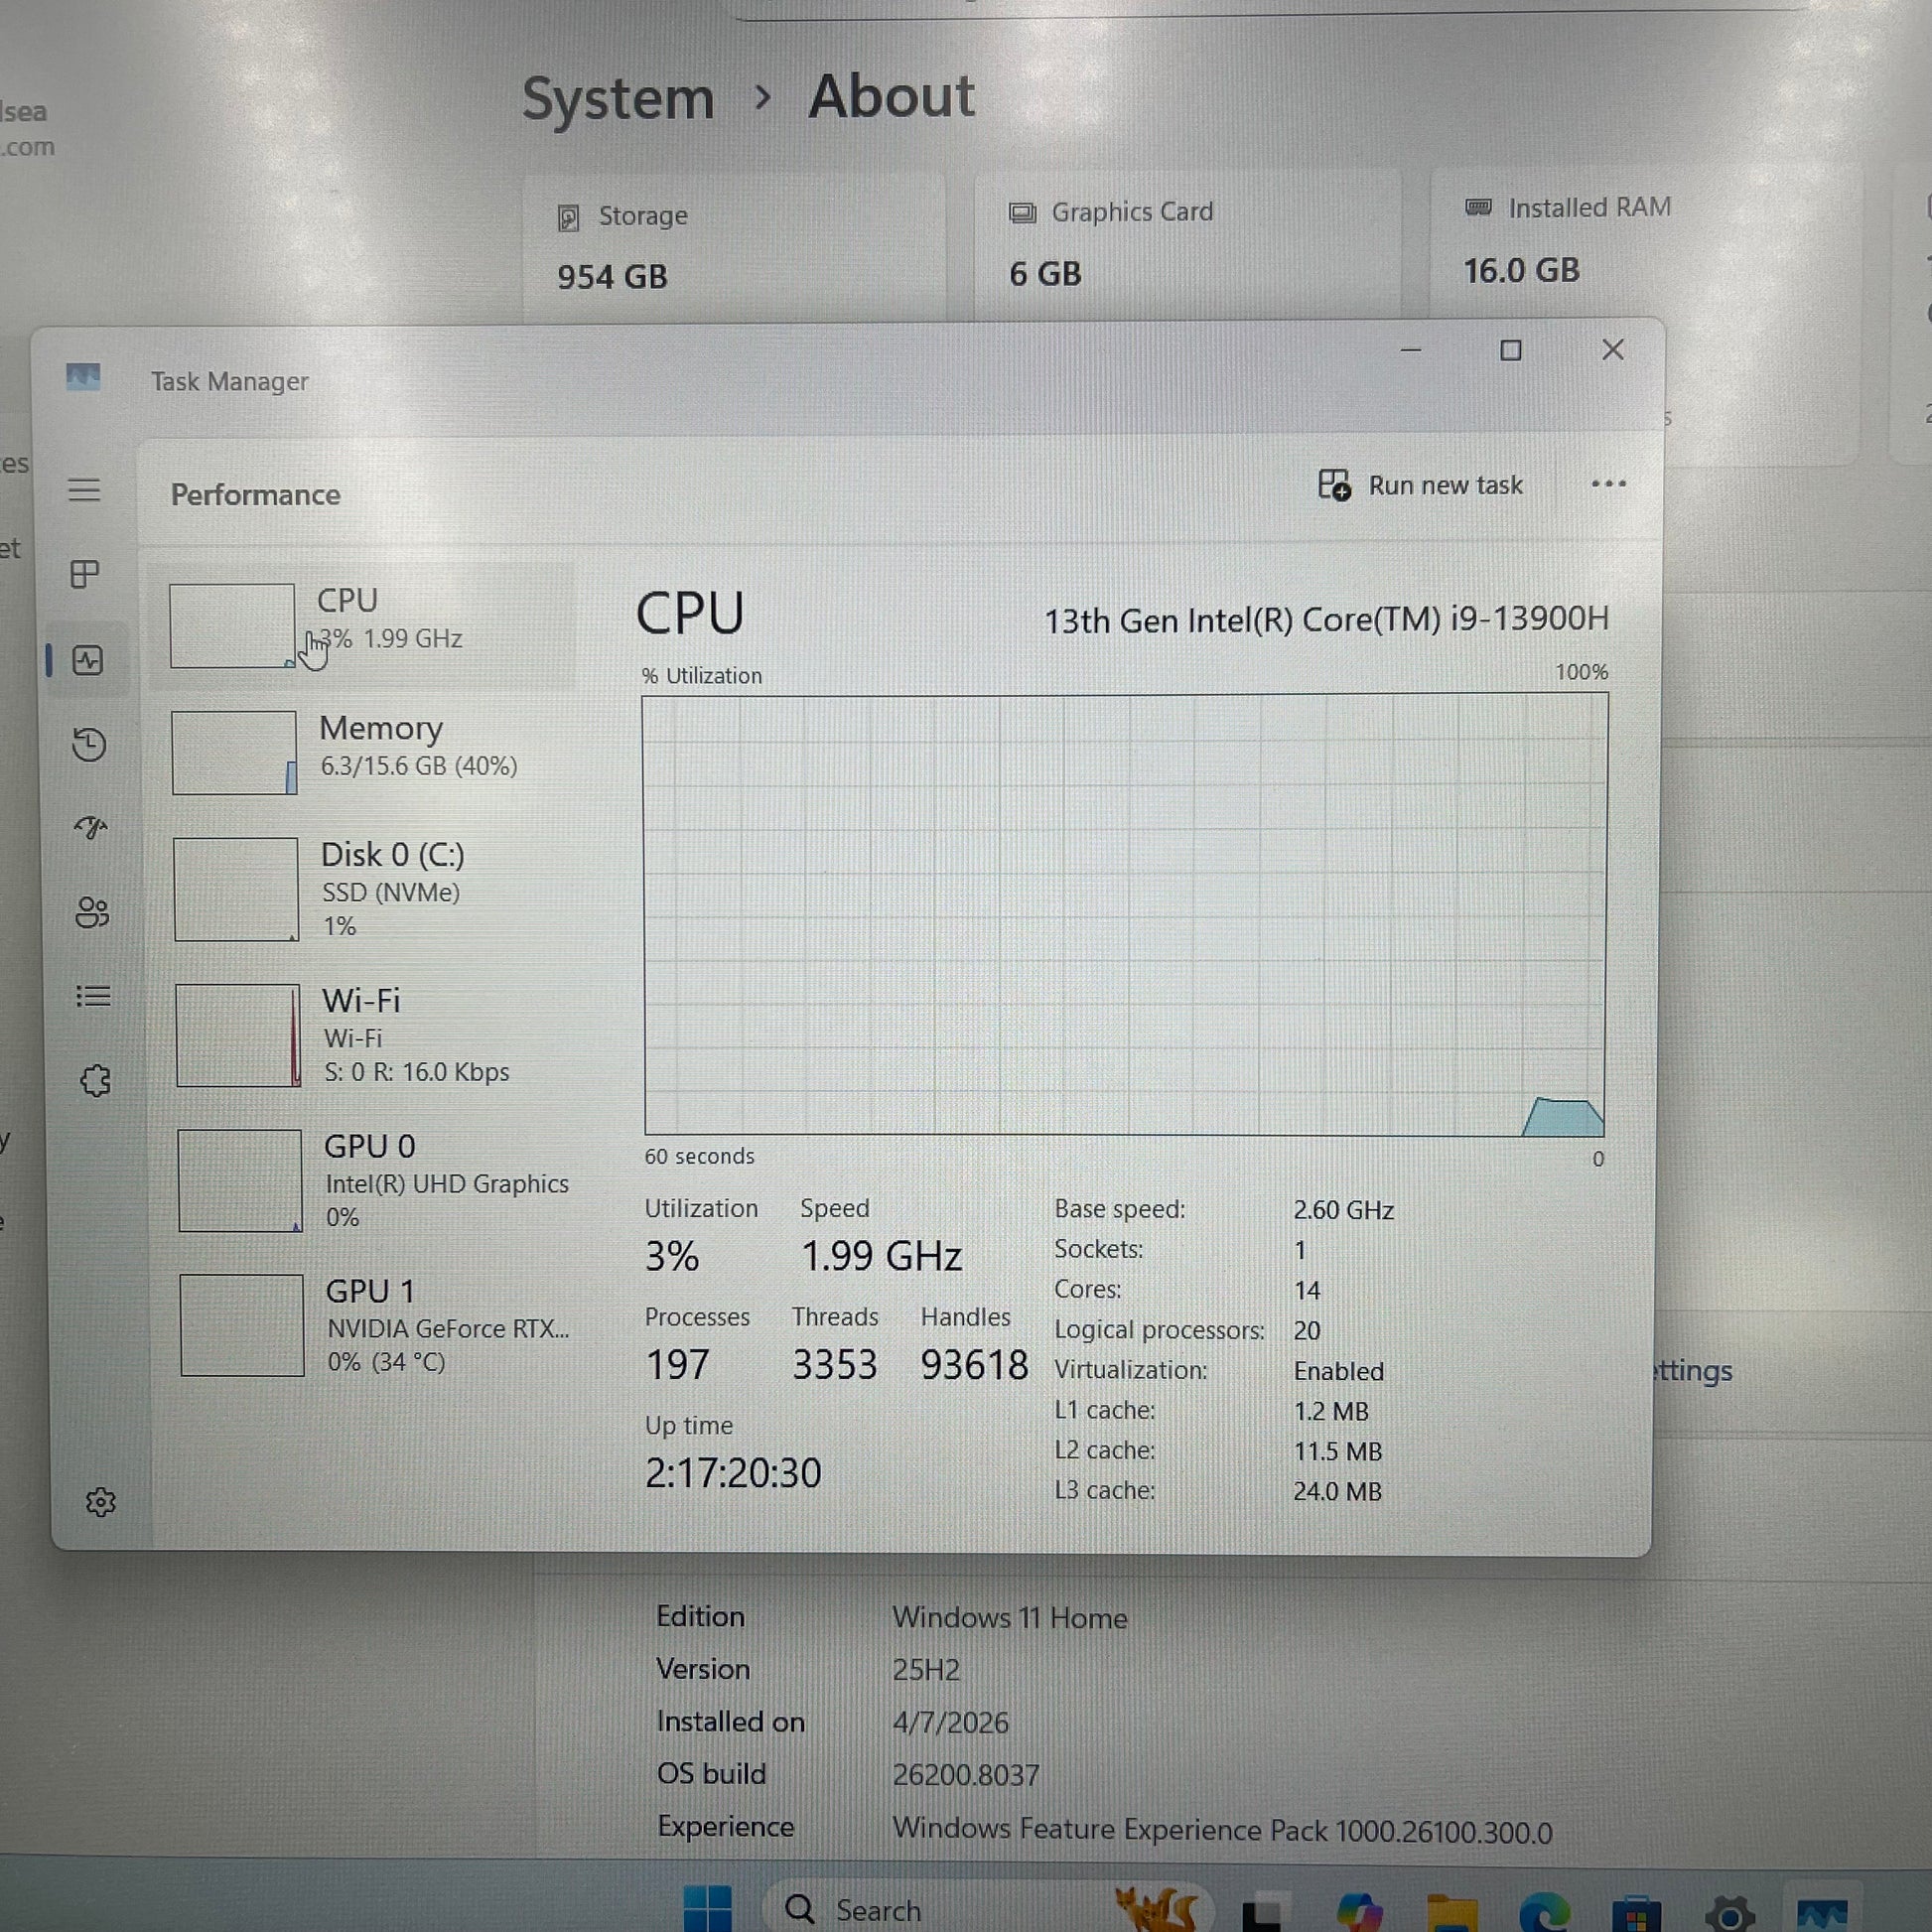Click the System breadcrumb link
1932x1932 pixels.
[618, 99]
